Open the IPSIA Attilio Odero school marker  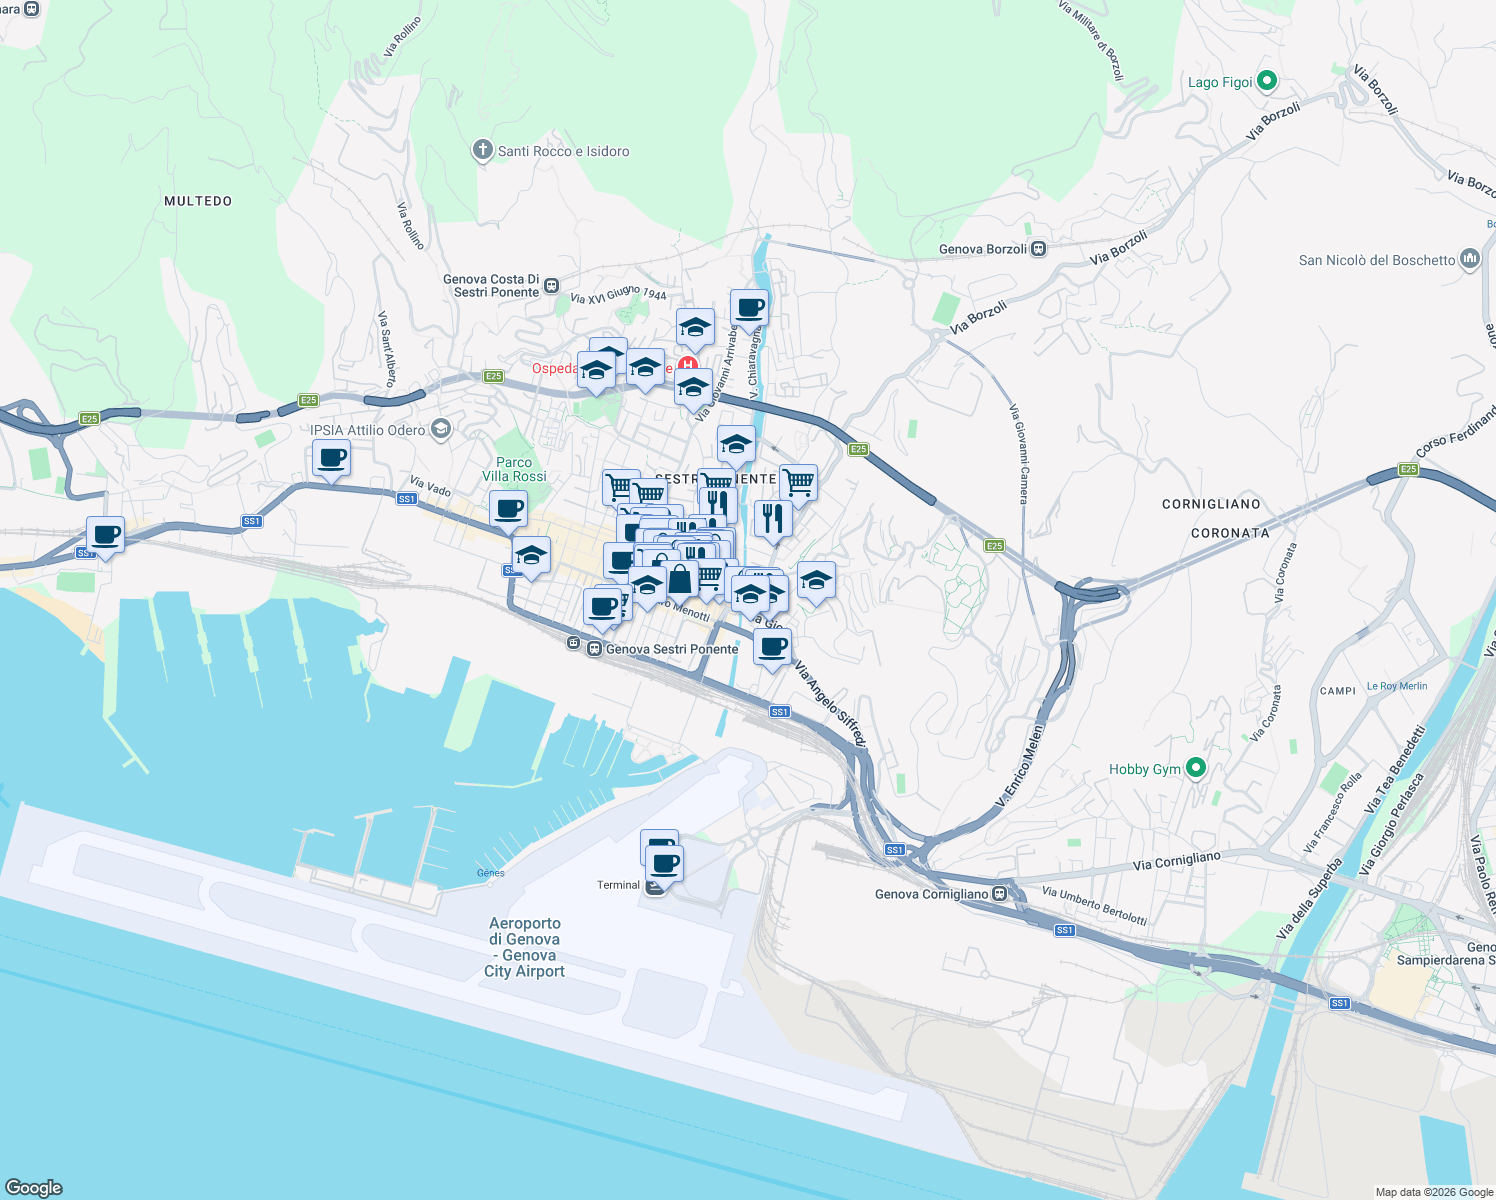(x=439, y=428)
